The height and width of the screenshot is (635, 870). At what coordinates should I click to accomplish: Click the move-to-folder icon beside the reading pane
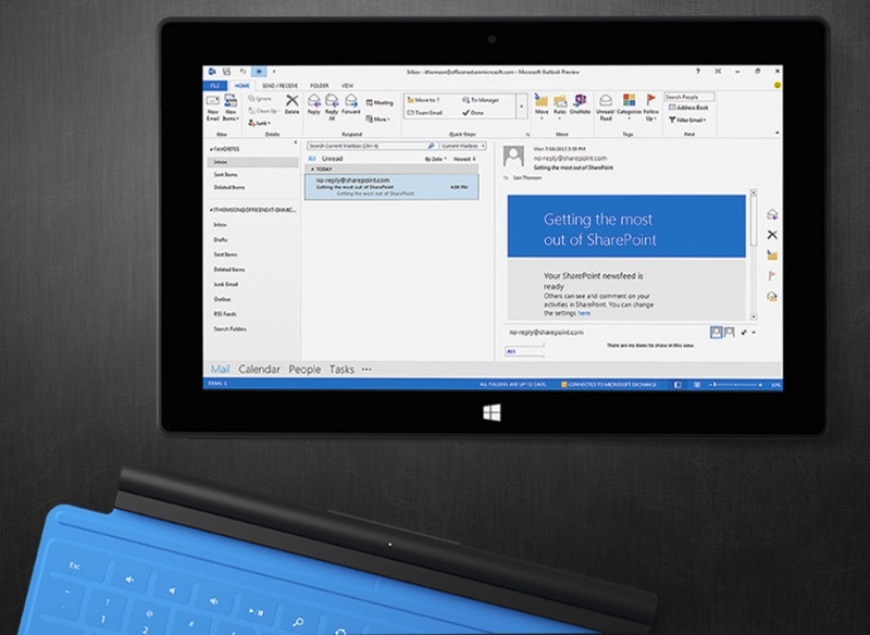tap(772, 255)
